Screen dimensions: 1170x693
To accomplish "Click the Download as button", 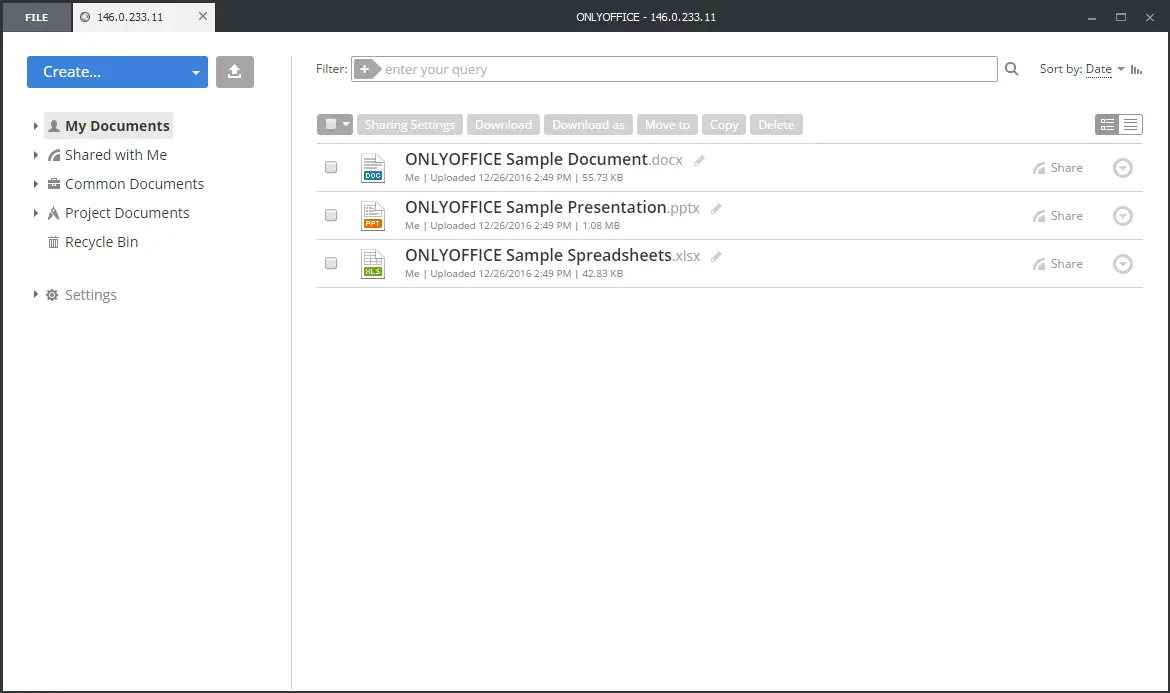I will (x=588, y=125).
